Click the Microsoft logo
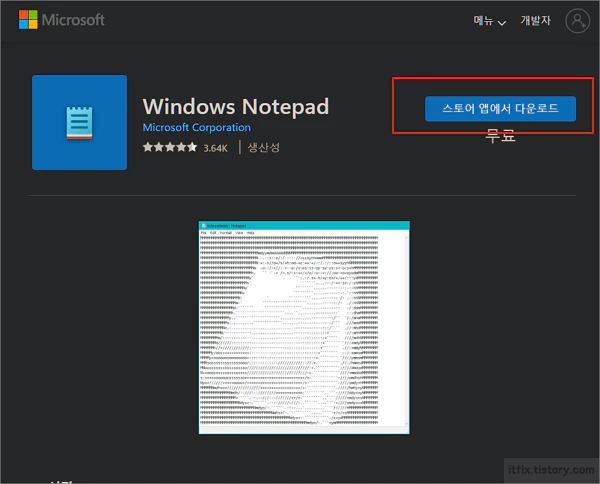This screenshot has height=484, width=600. tap(61, 20)
